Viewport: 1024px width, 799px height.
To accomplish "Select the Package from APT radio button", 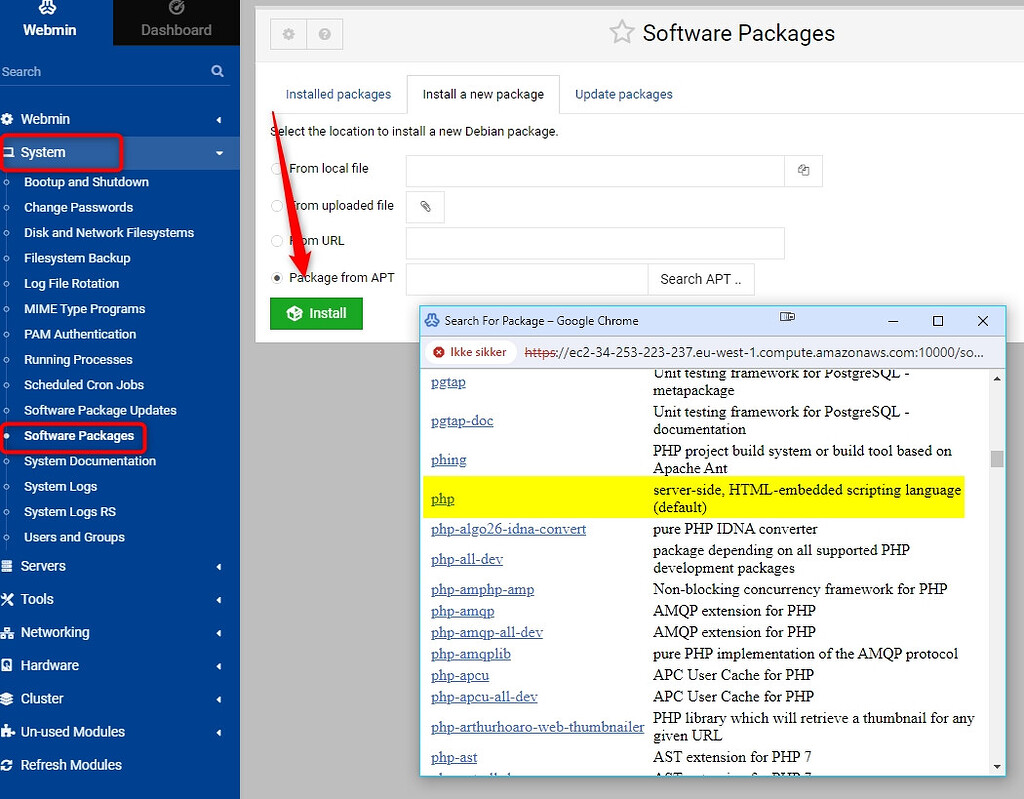I will coord(276,279).
